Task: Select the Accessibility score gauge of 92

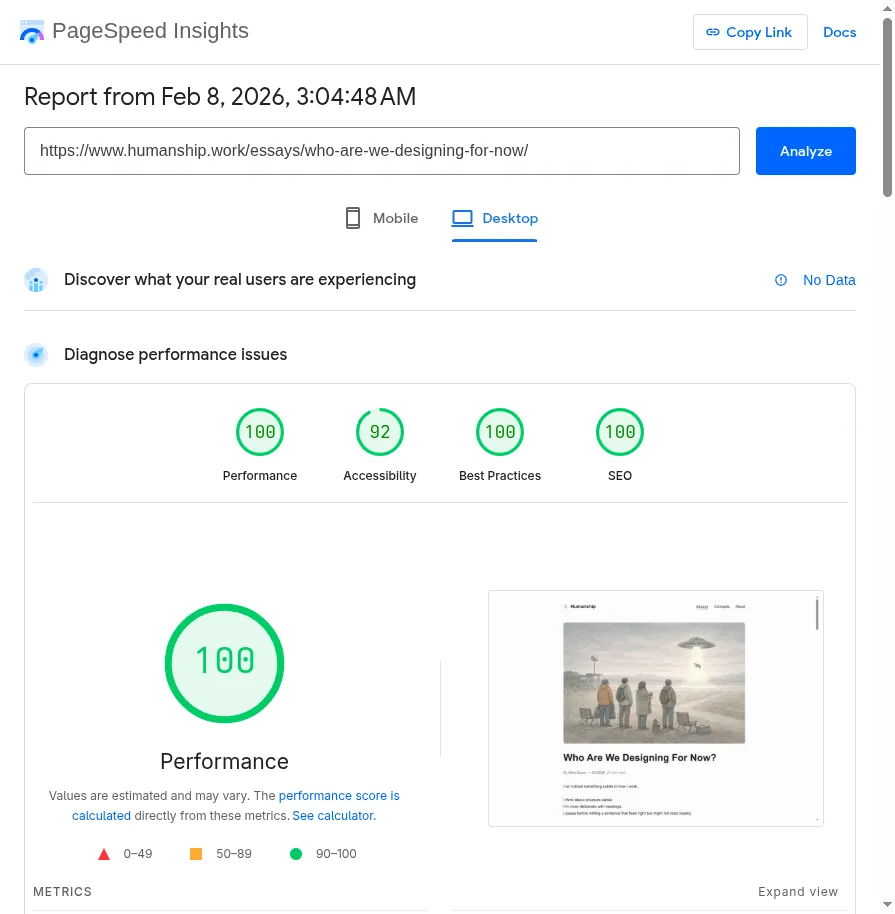Action: (x=380, y=433)
